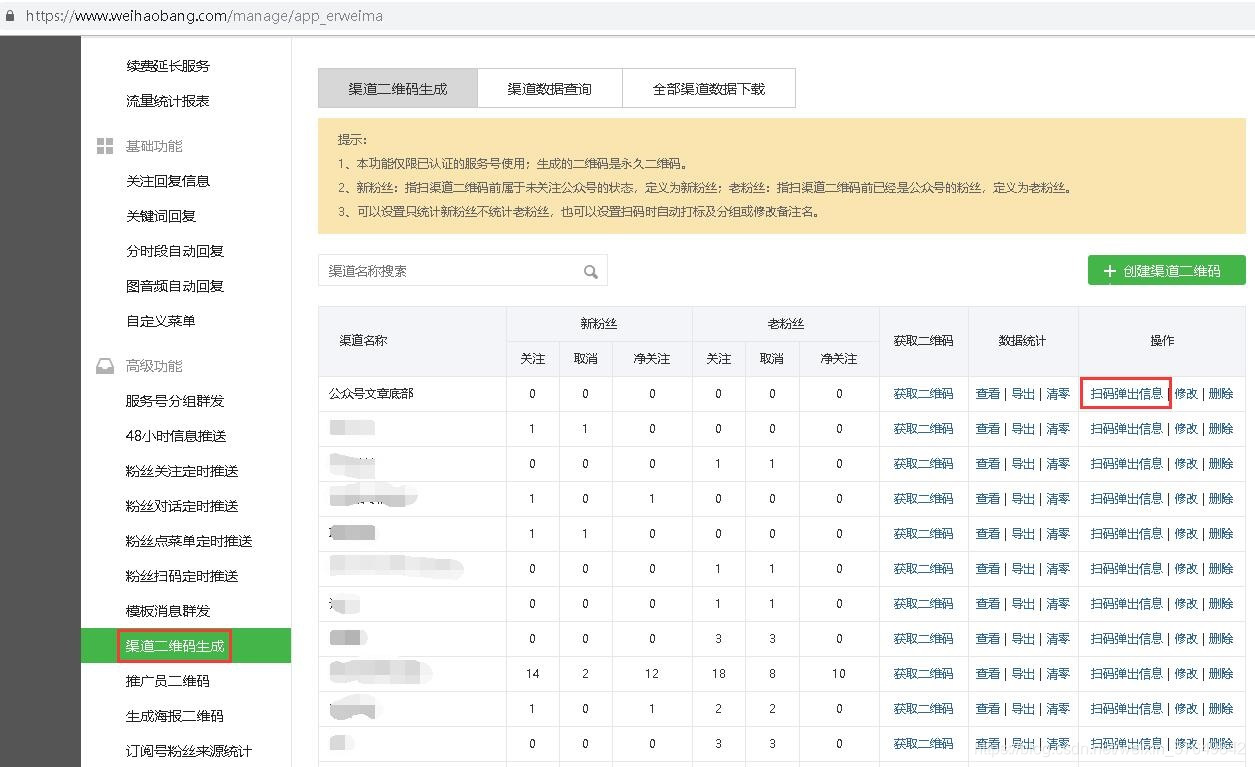Click 删除 in 公众号文章底部 row

pos(1221,394)
